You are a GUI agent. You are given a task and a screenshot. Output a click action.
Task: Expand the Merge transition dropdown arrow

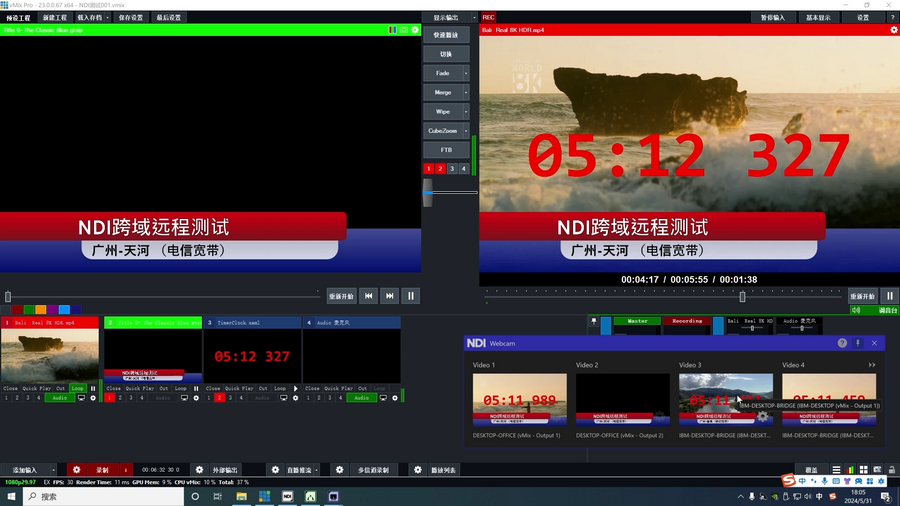point(466,92)
